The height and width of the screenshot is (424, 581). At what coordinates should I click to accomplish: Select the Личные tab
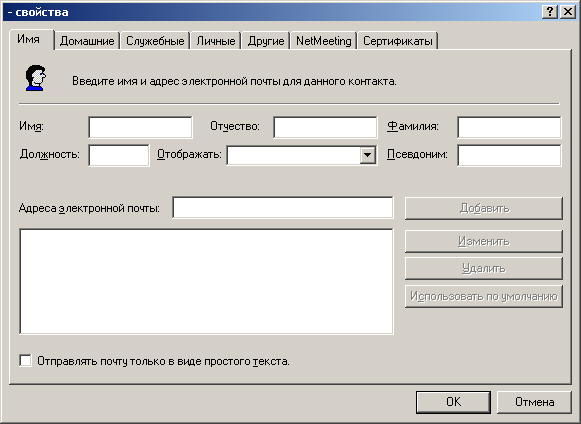(x=216, y=41)
